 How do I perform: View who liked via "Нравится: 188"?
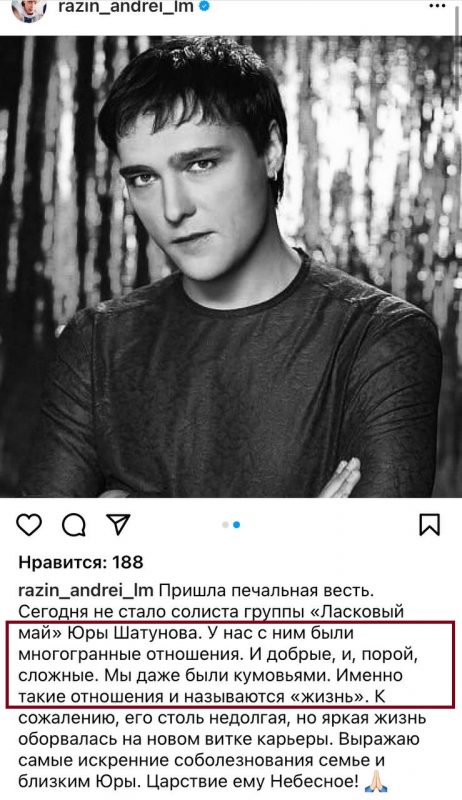(81, 562)
